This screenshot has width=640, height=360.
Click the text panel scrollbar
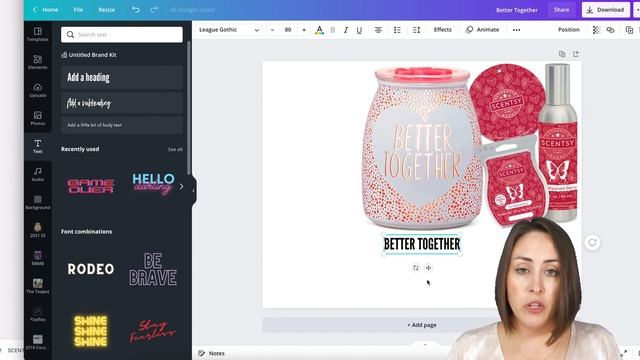click(x=189, y=108)
